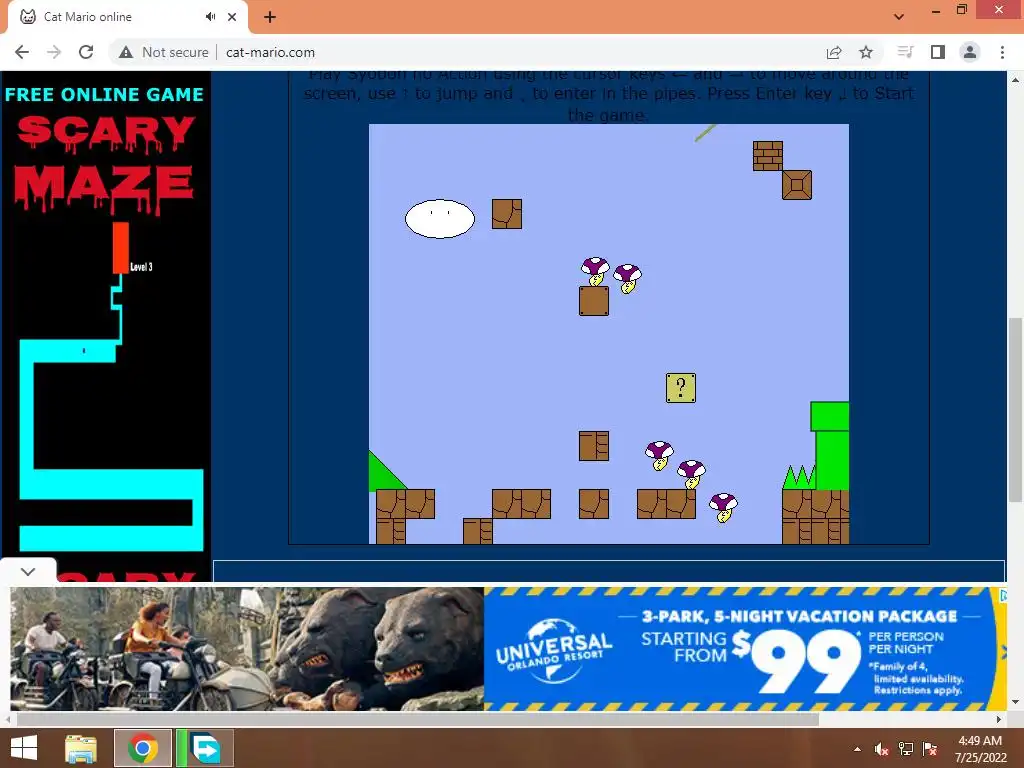Click the yellow question mark block
The height and width of the screenshot is (768, 1024).
pyautogui.click(x=680, y=388)
